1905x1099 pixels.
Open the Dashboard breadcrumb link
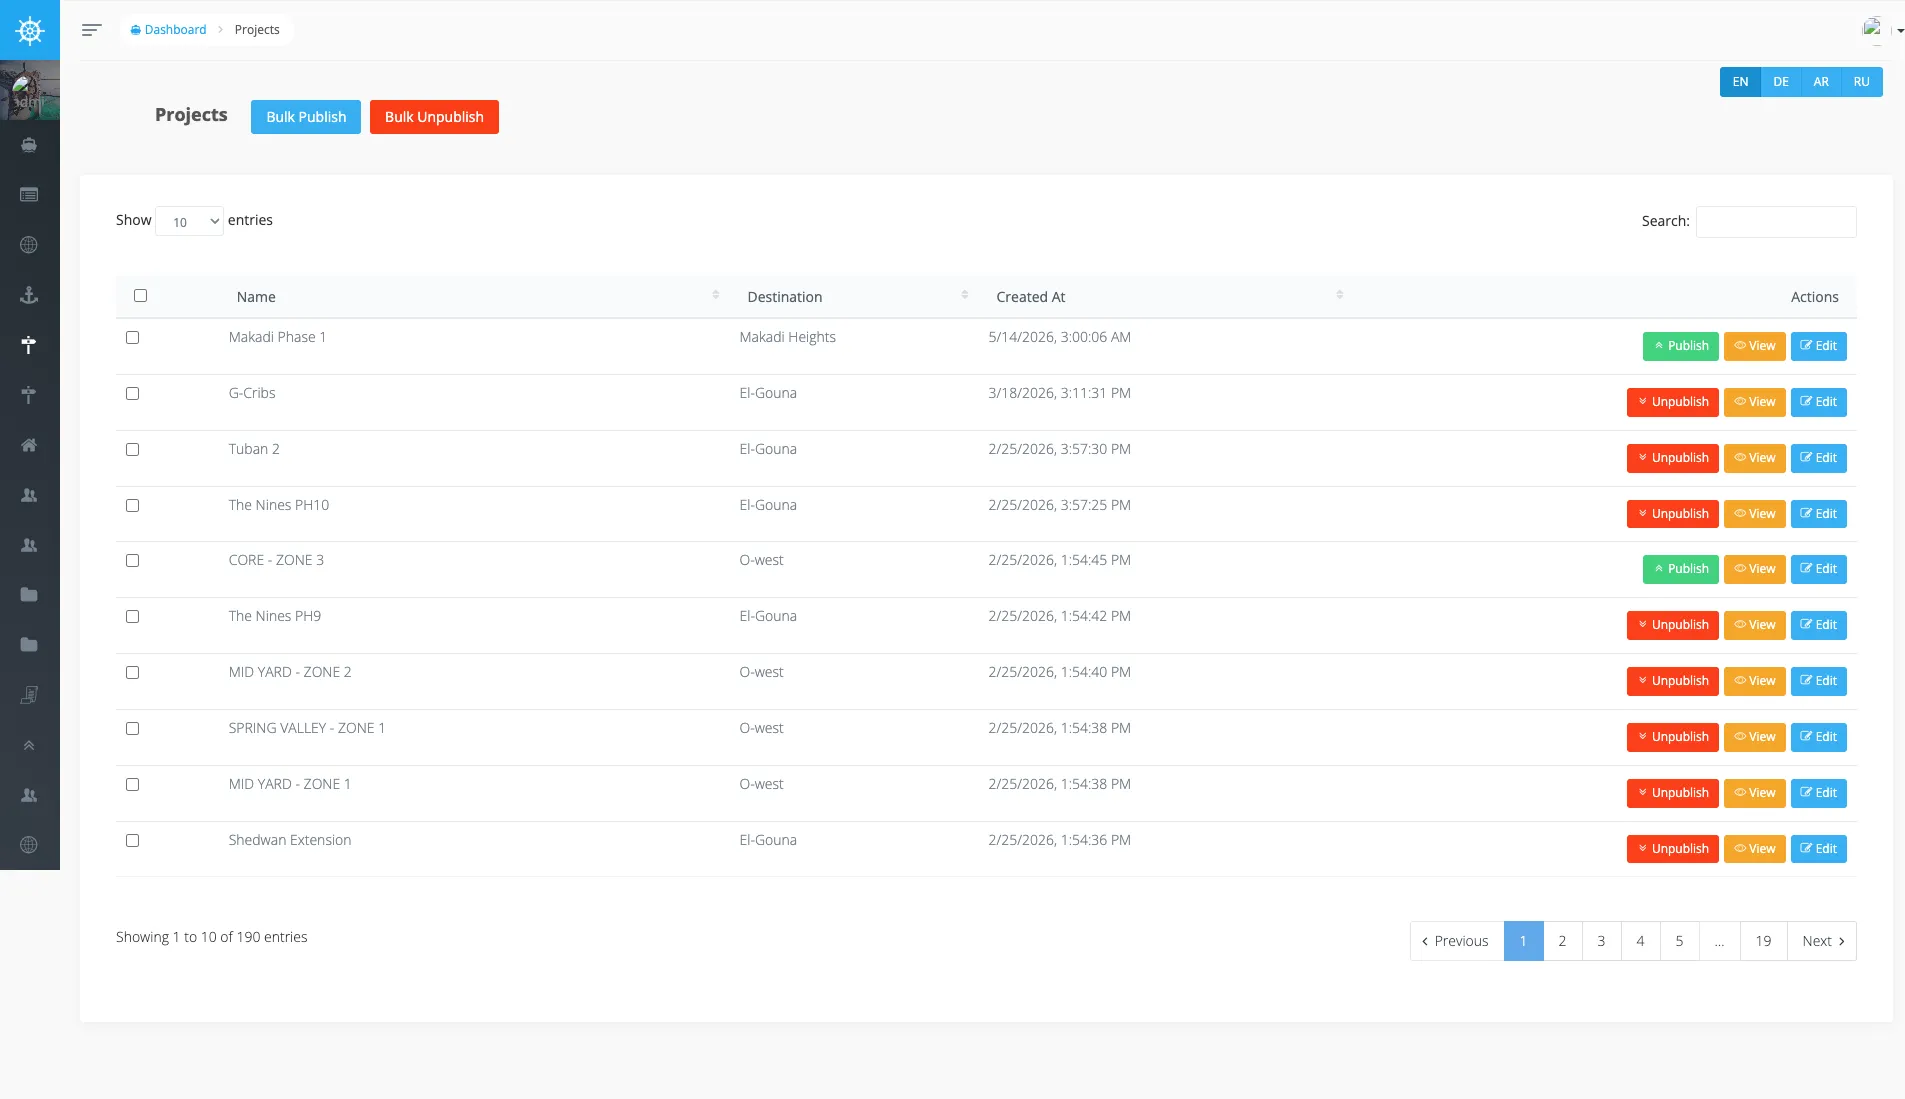(x=168, y=30)
